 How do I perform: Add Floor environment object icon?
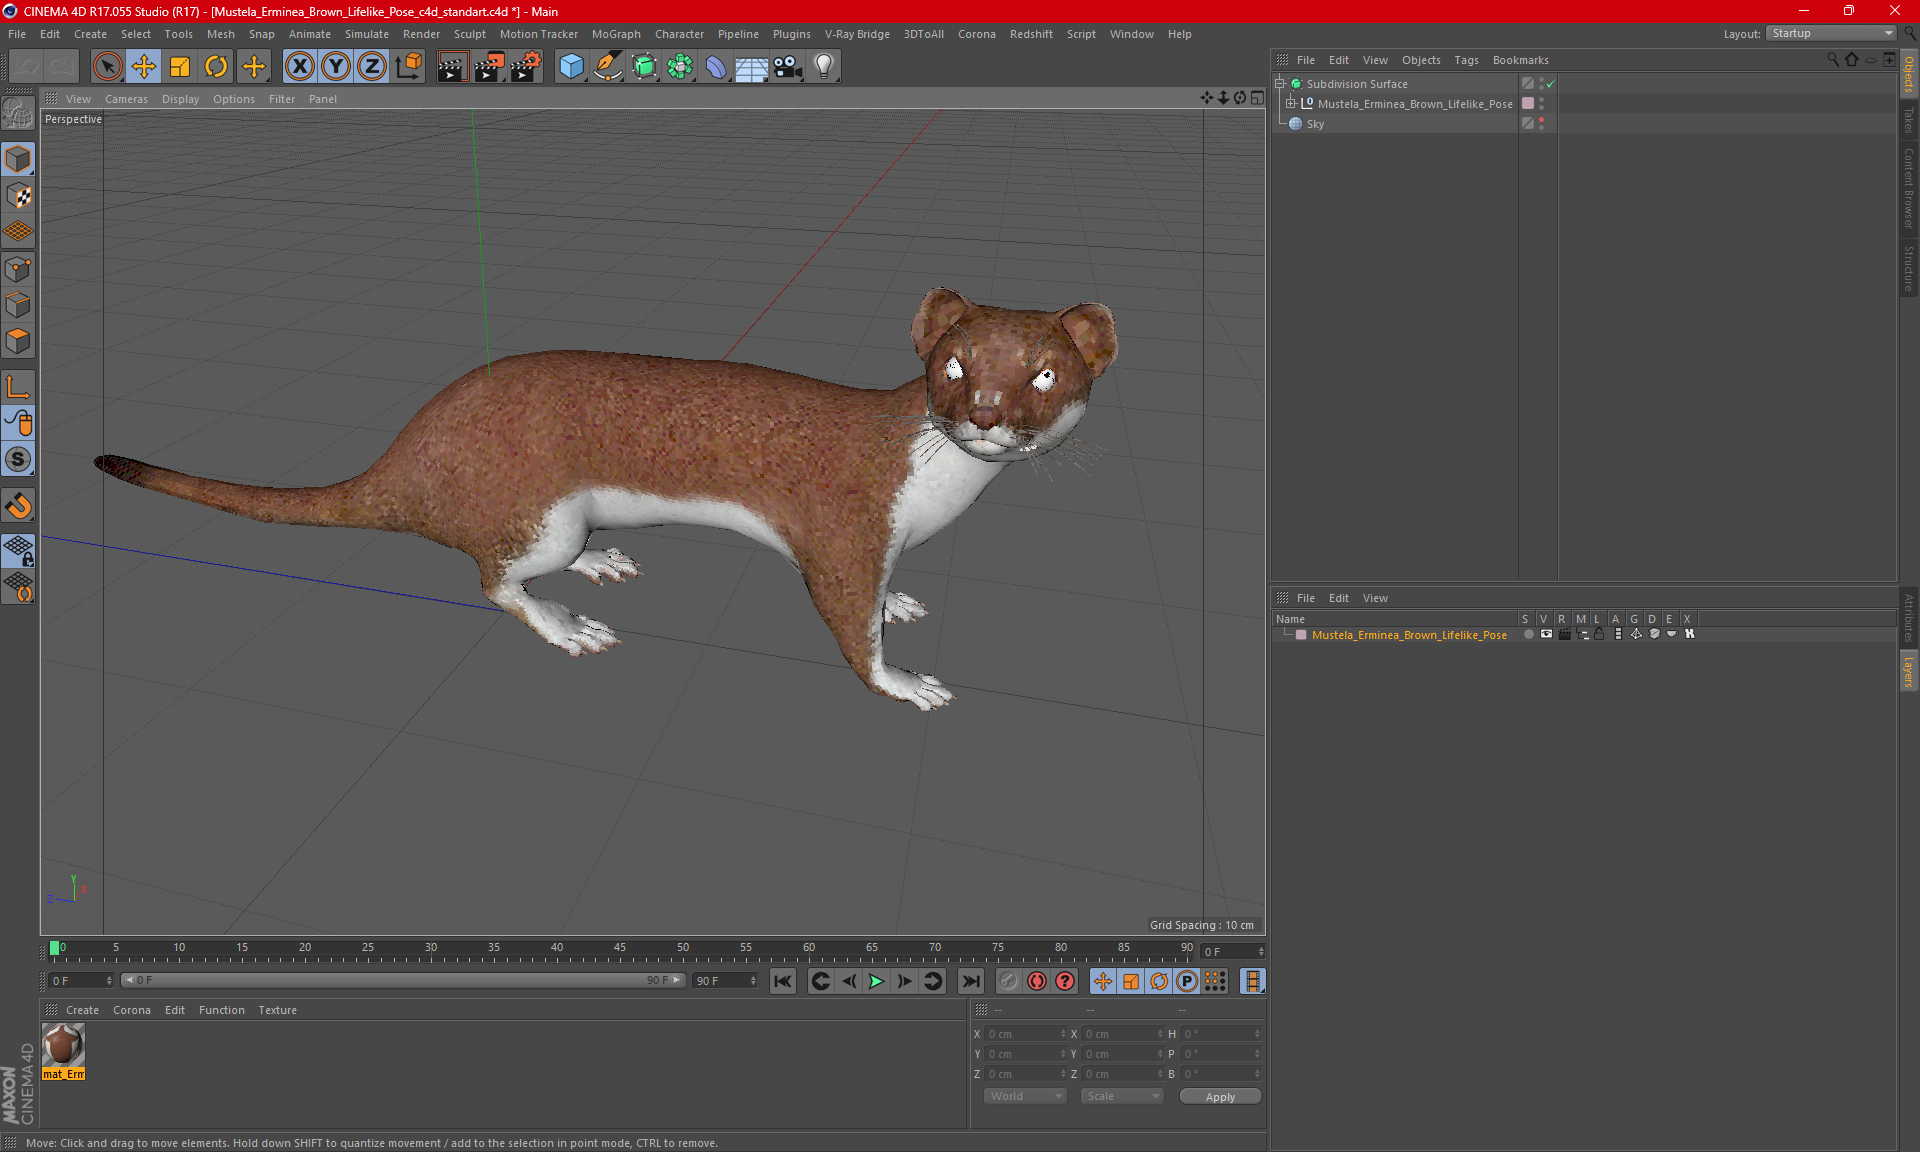(x=751, y=67)
